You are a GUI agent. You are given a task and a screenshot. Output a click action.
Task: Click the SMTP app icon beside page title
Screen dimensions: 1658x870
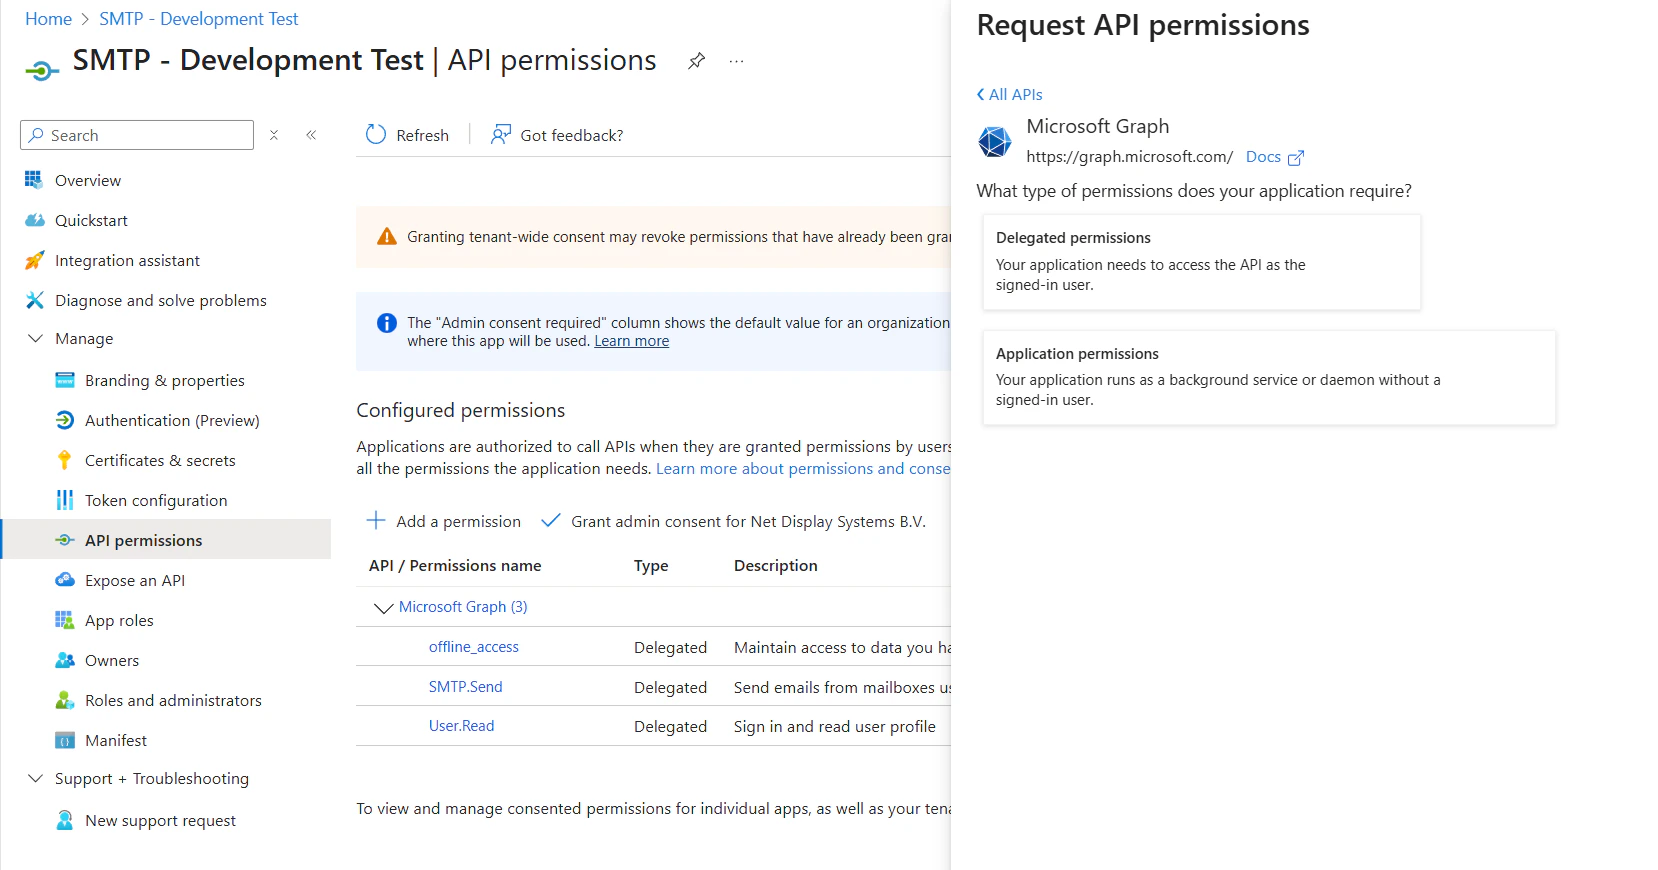point(42,71)
